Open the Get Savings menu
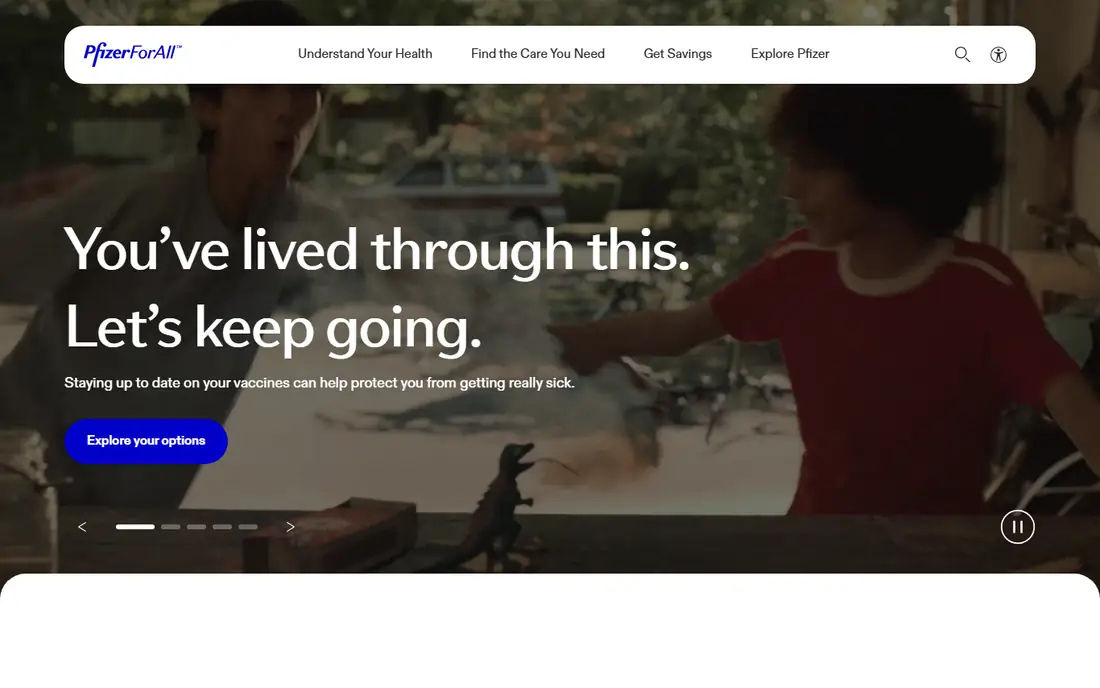This screenshot has height=688, width=1100. (x=678, y=54)
